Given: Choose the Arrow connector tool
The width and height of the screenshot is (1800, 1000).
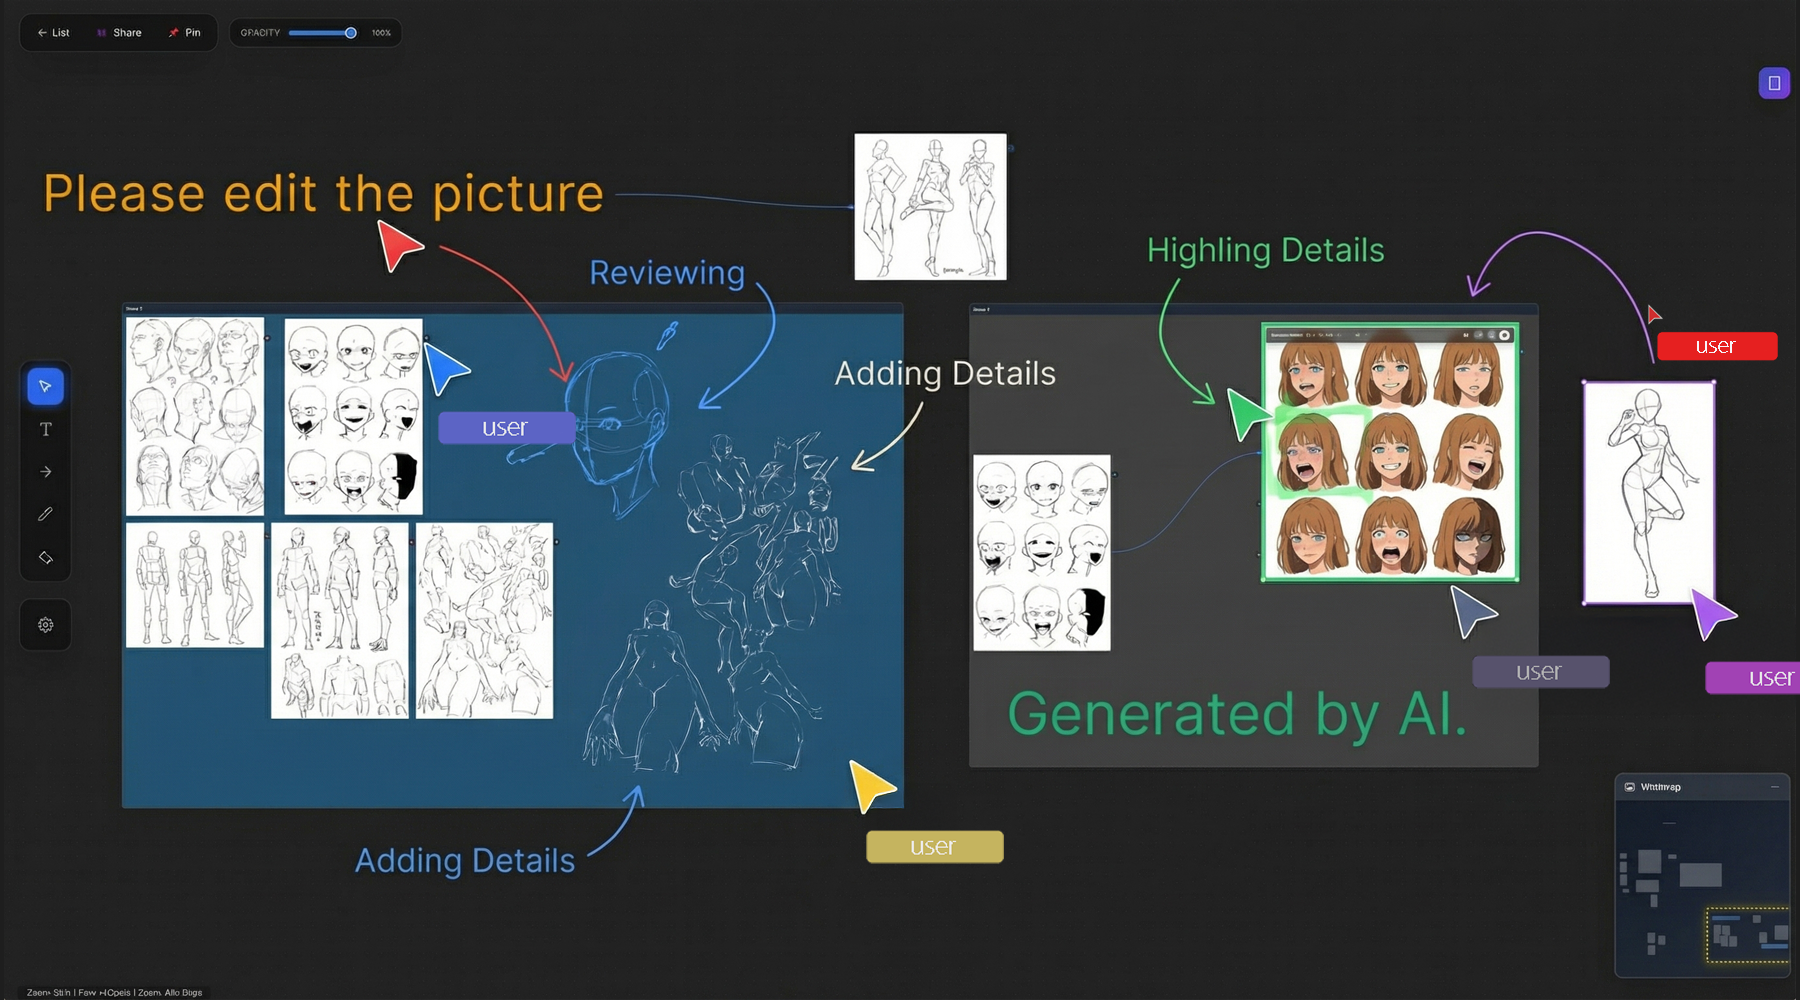Looking at the screenshot, I should 45,472.
